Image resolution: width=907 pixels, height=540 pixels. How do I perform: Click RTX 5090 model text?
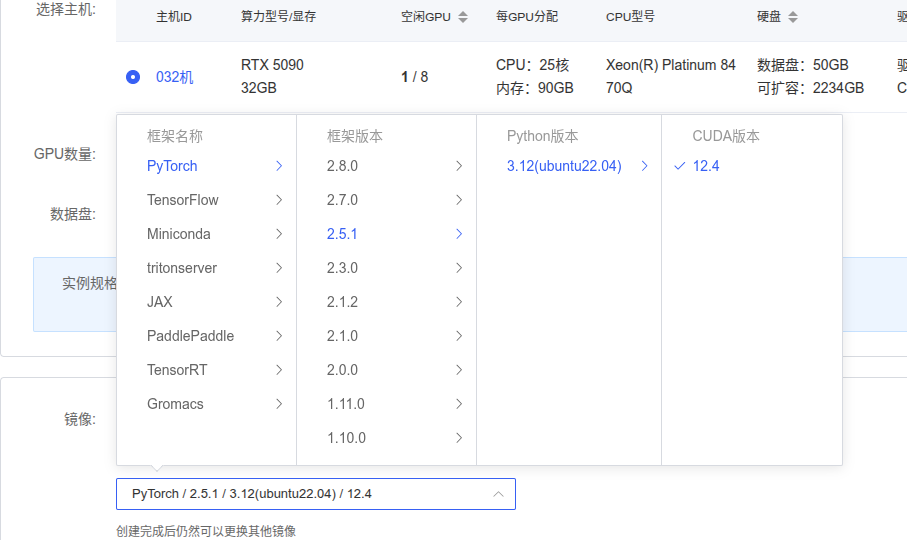pos(272,65)
